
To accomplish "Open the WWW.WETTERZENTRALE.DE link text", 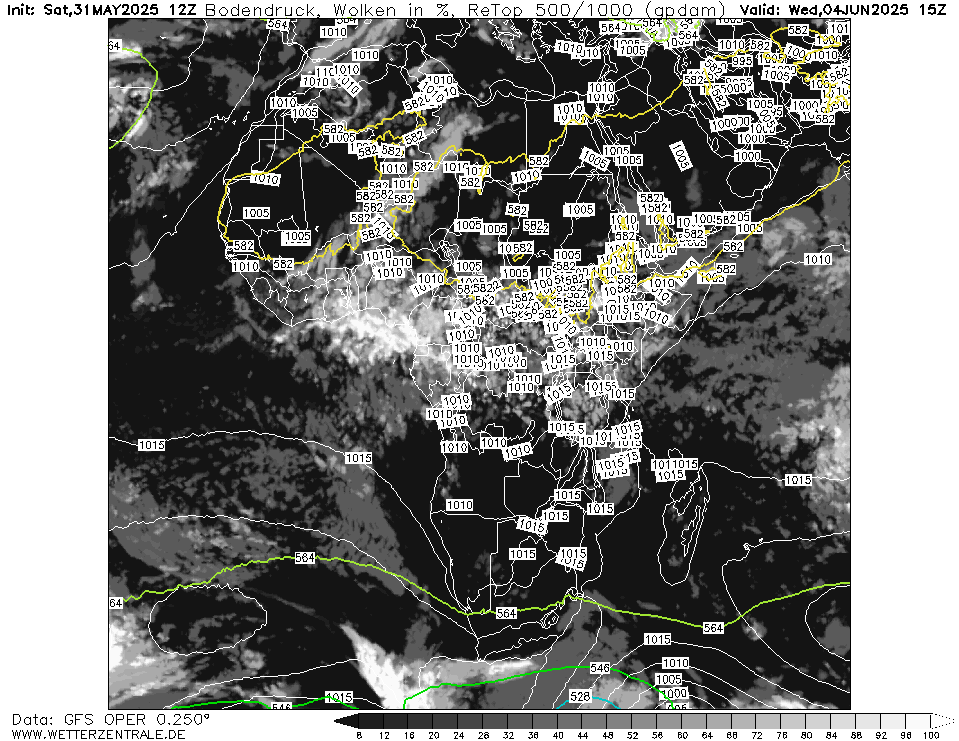I will (98, 734).
